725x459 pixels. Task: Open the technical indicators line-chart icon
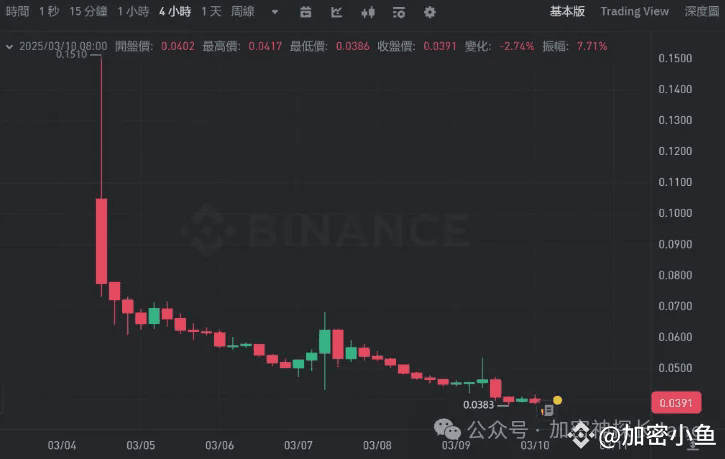pos(337,12)
